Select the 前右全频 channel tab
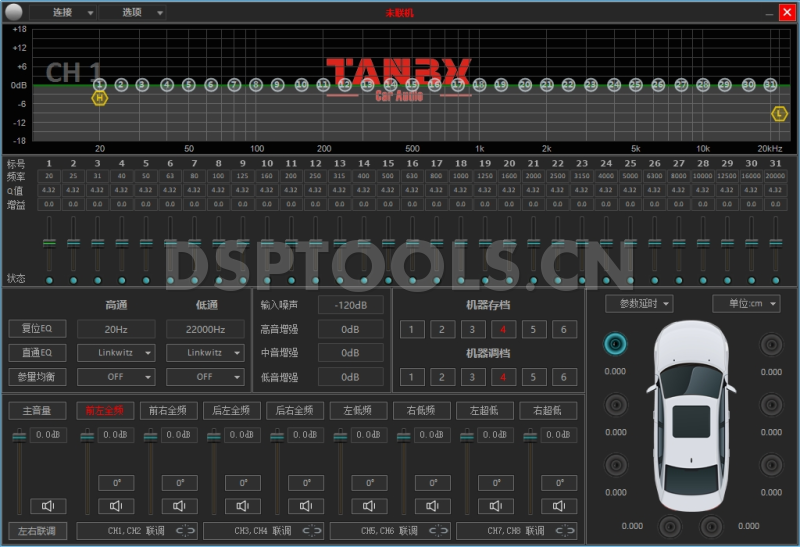 point(168,410)
